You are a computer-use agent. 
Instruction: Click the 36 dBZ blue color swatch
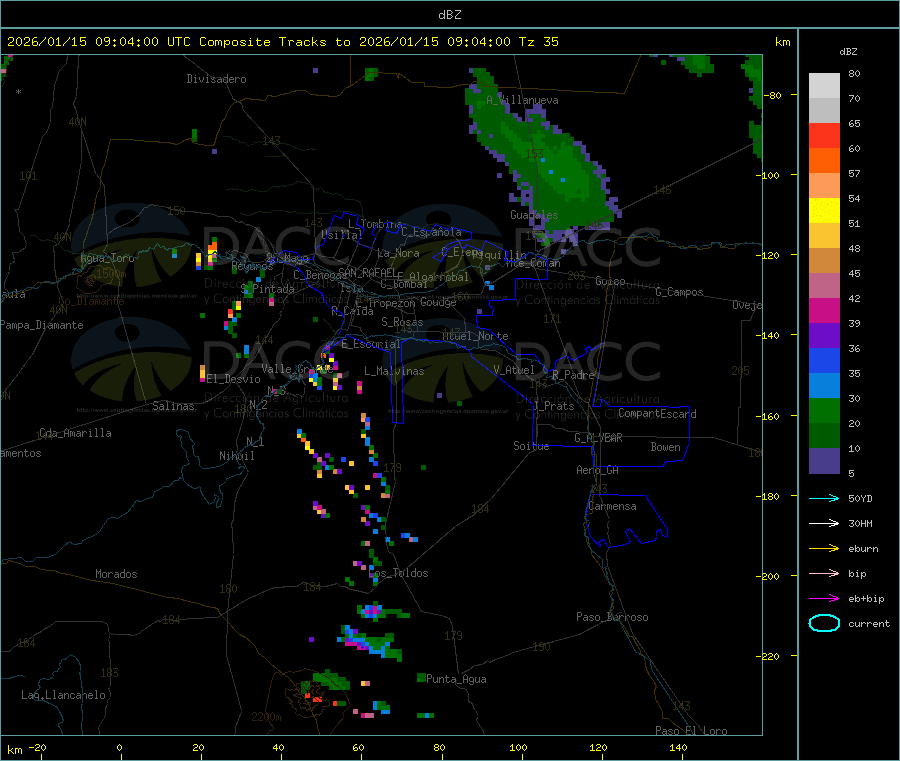[824, 360]
